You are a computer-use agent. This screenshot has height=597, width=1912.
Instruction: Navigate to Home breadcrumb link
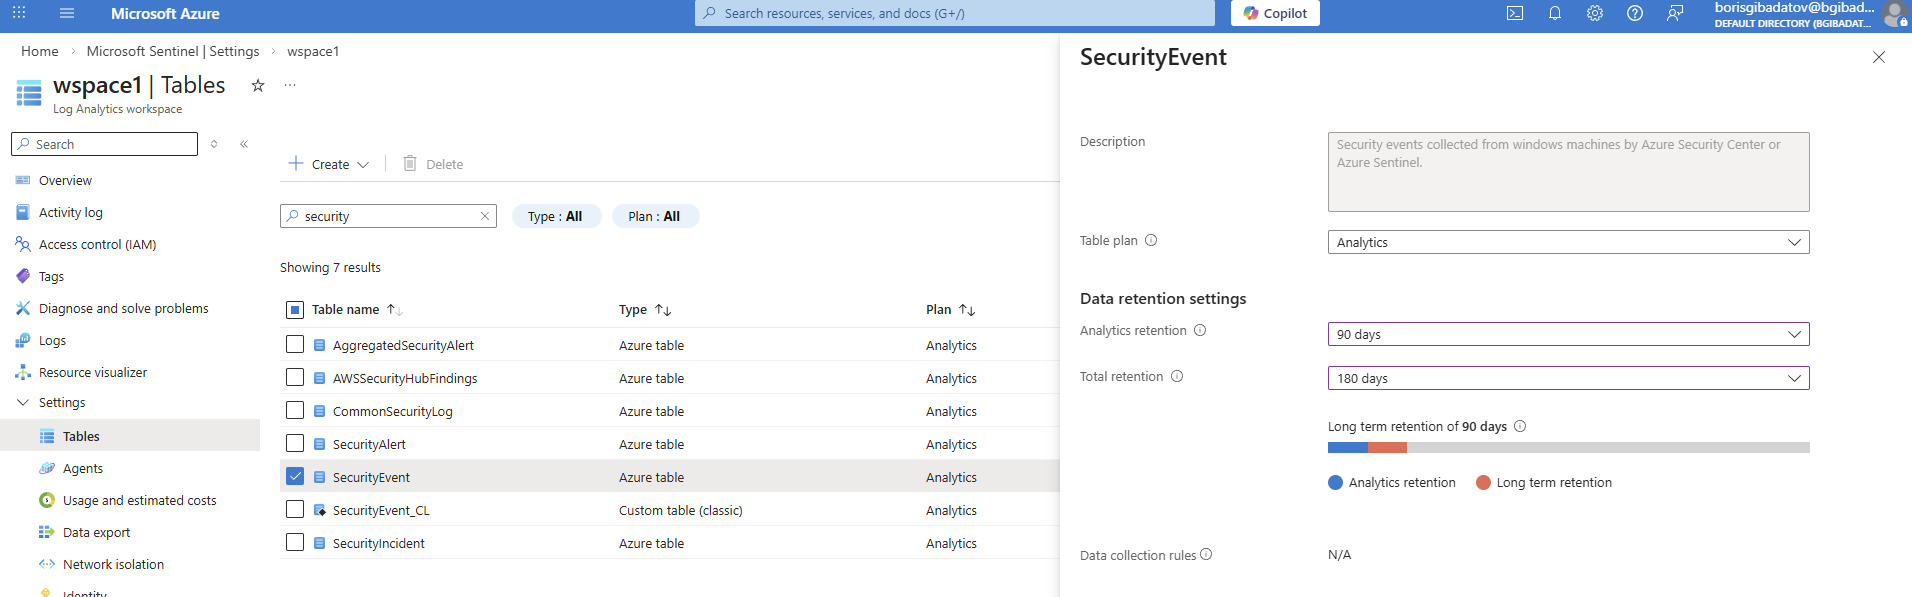click(40, 51)
